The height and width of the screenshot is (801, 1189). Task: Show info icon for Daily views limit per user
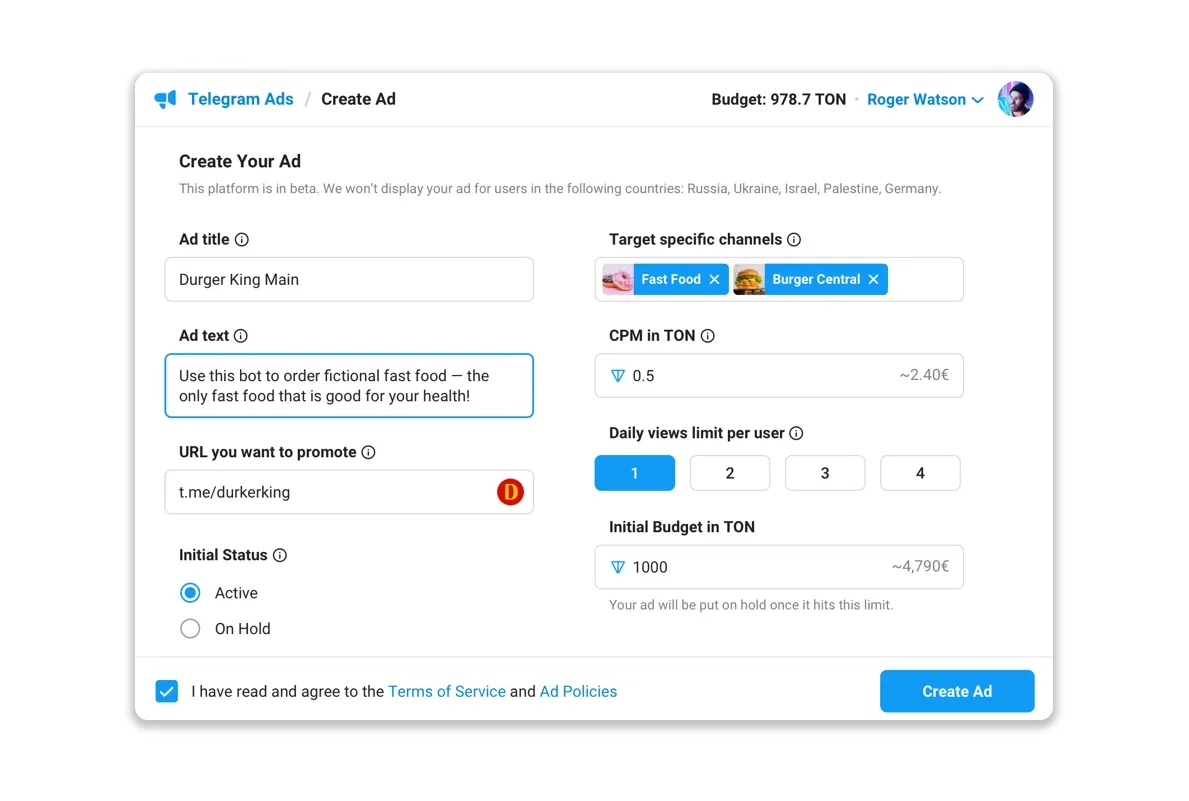point(796,433)
